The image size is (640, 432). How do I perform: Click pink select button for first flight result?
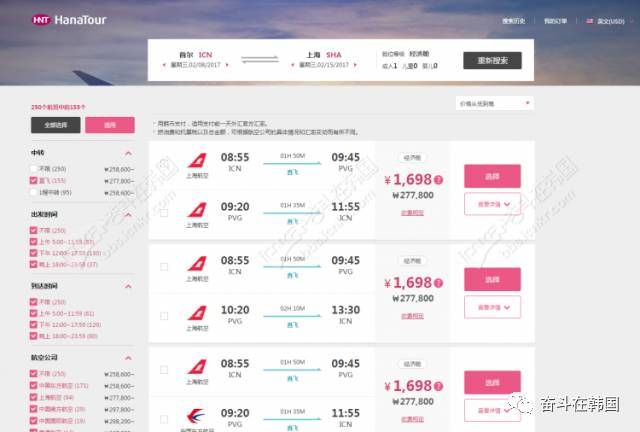[x=492, y=176]
